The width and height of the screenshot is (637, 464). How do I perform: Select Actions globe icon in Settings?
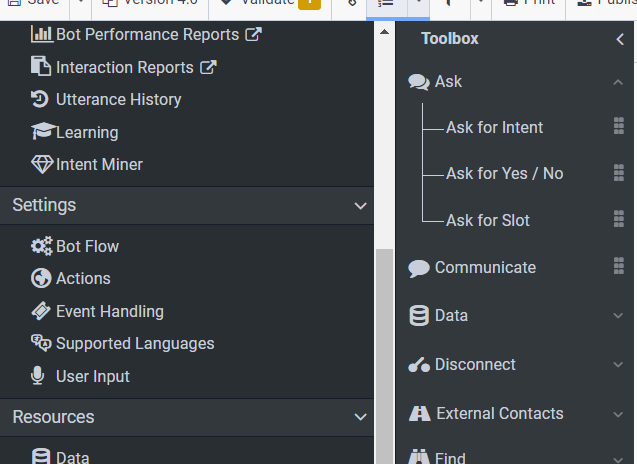[41, 278]
